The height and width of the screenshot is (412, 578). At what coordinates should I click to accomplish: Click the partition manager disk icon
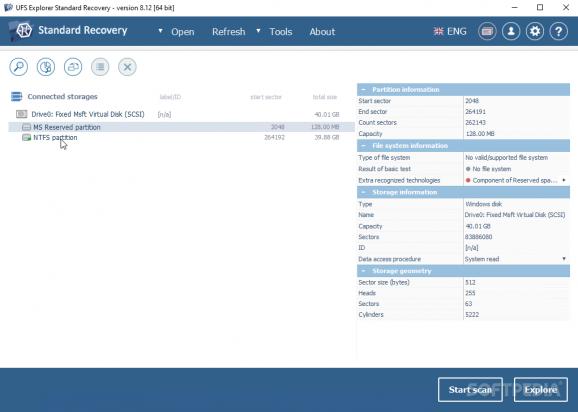coord(46,67)
